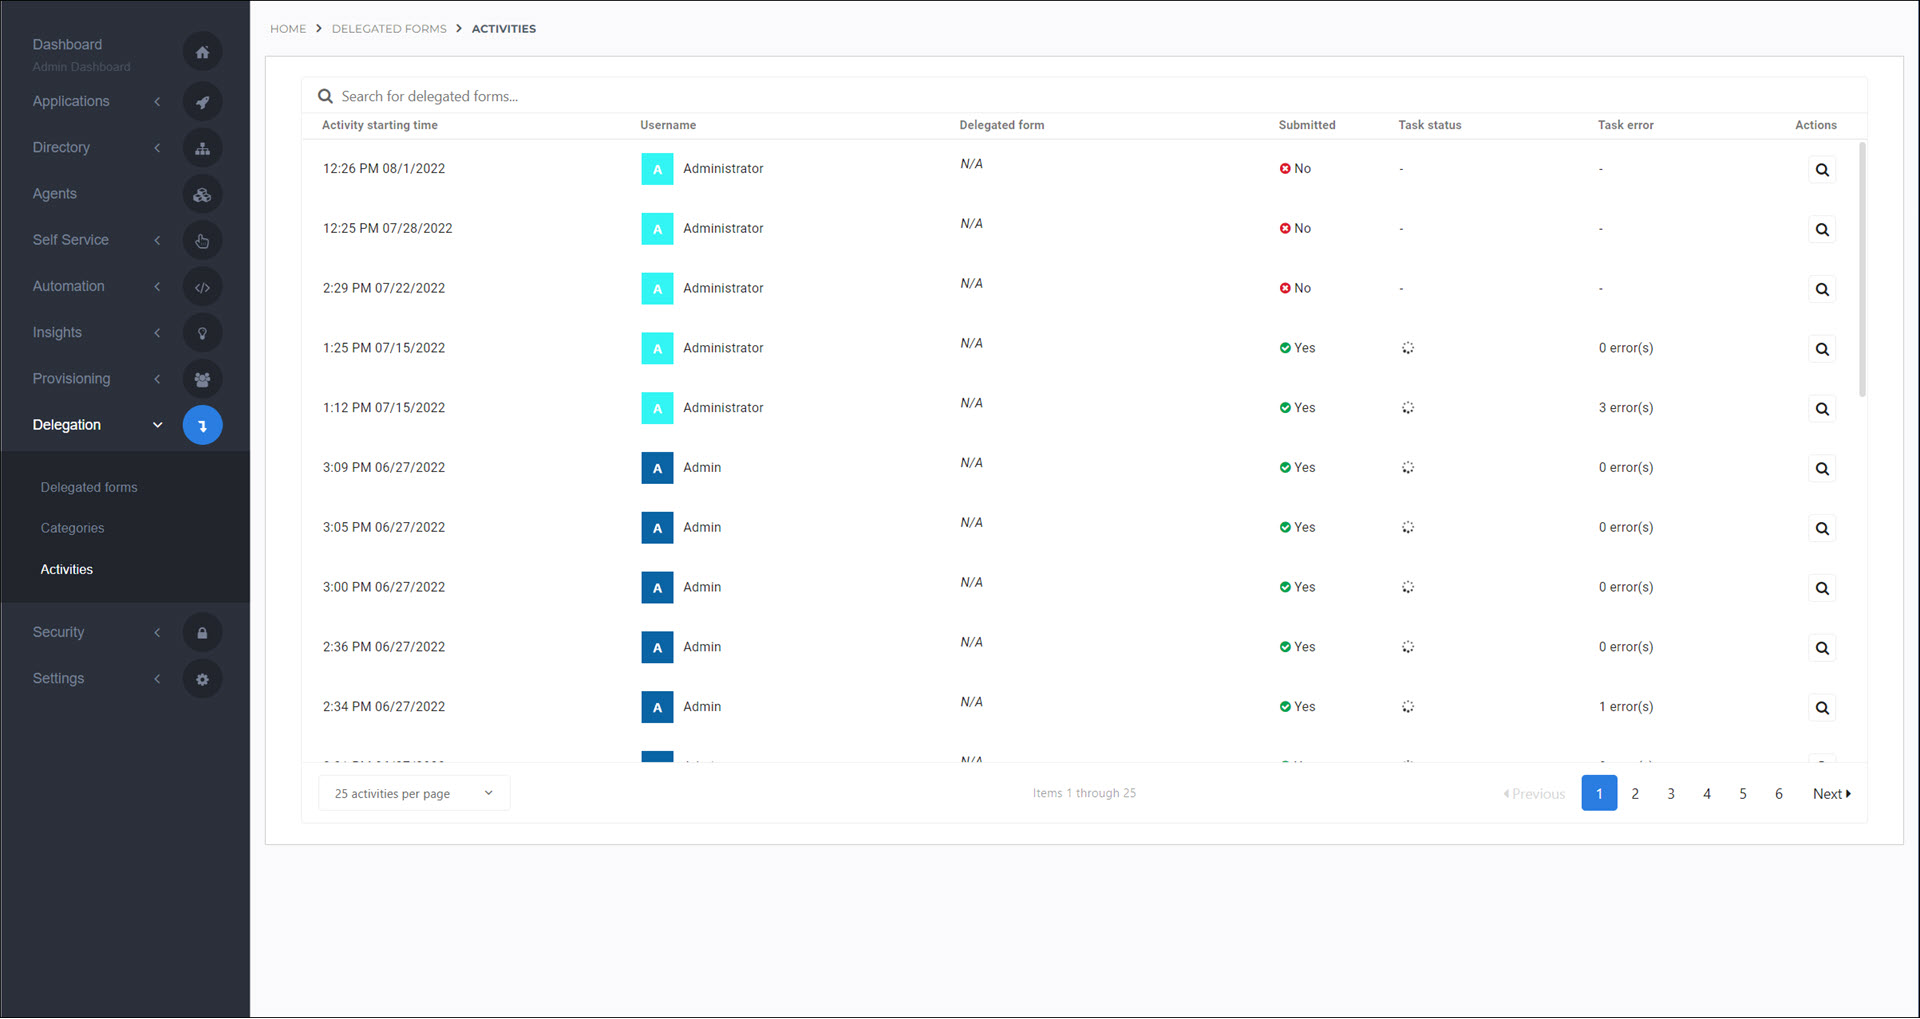Image resolution: width=1920 pixels, height=1019 pixels.
Task: Click the Next page button
Action: [1832, 794]
